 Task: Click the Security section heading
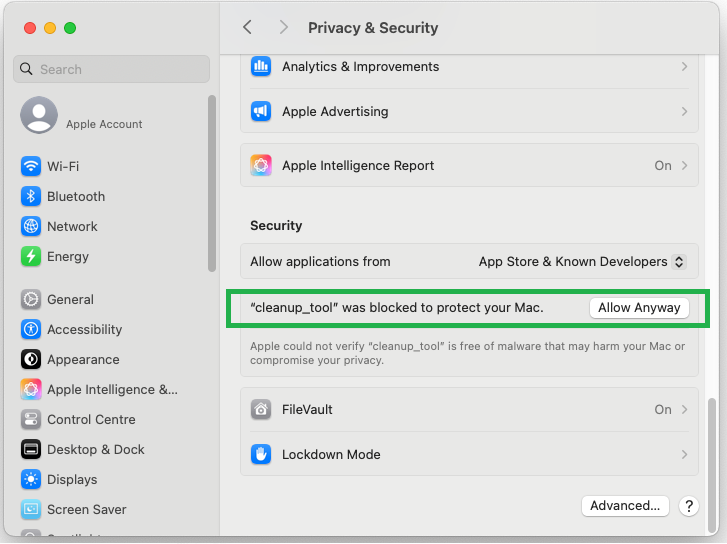tap(276, 225)
